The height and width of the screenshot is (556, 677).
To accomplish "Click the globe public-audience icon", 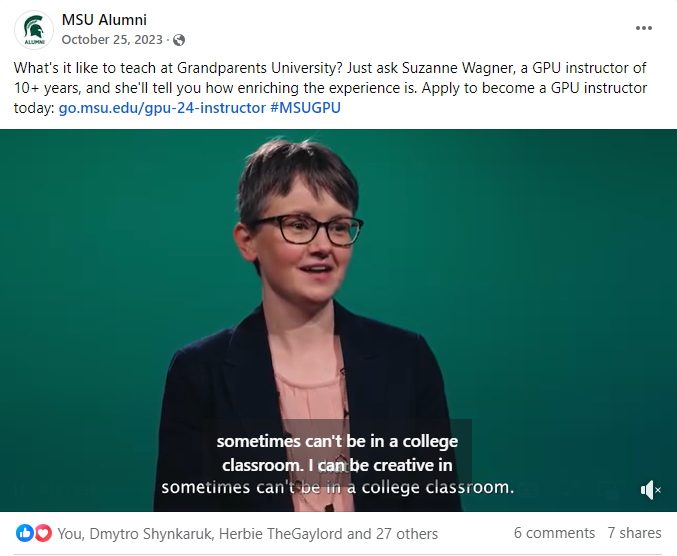I will point(179,40).
